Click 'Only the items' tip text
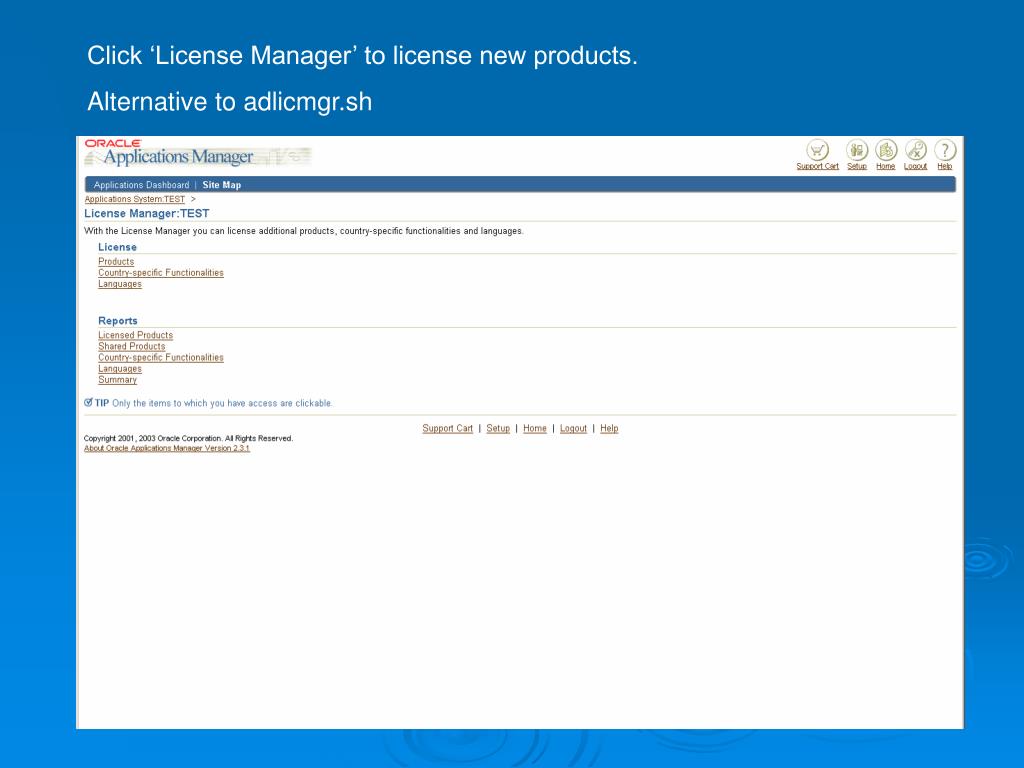The image size is (1024, 768). click(222, 403)
